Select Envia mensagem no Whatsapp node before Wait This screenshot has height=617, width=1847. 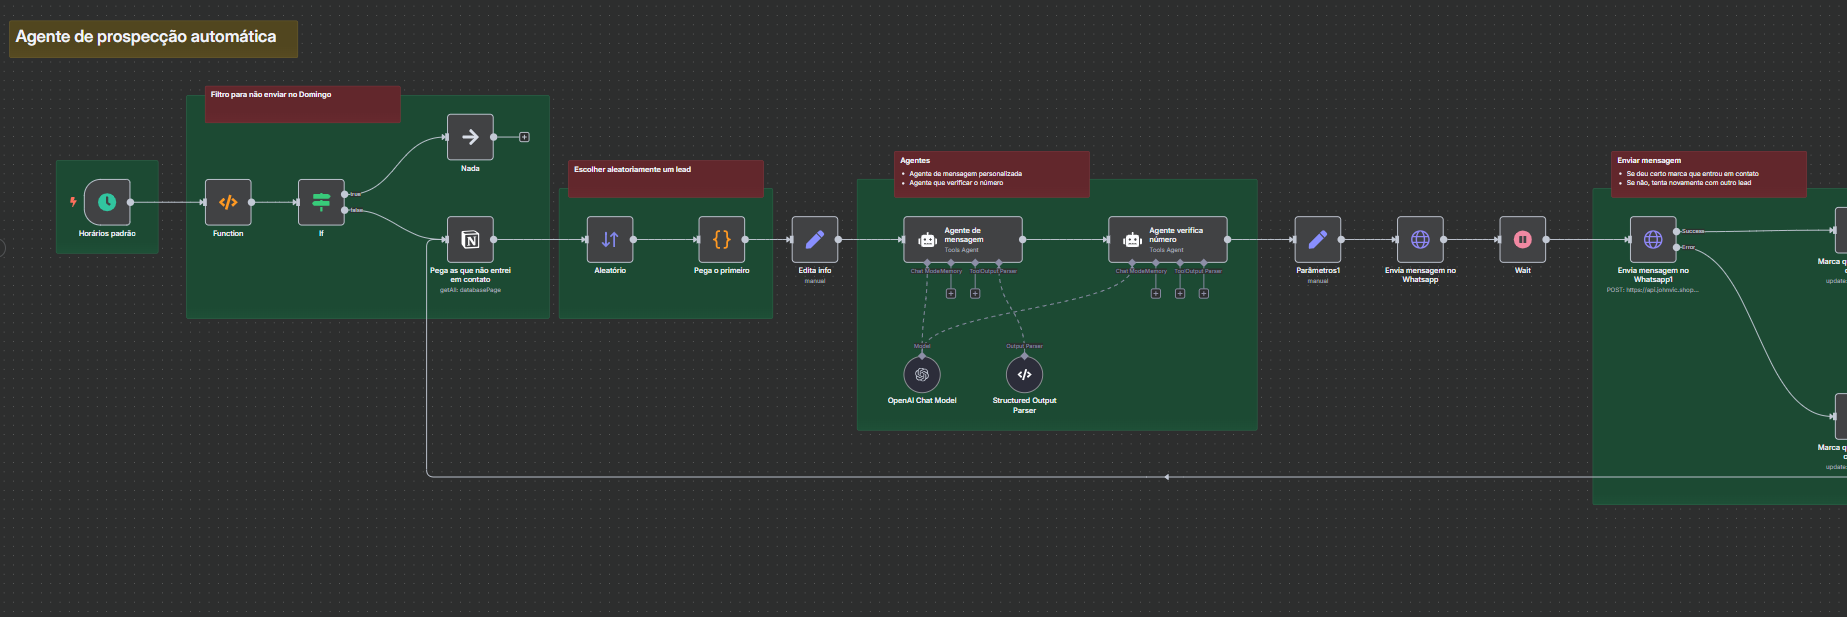click(x=1420, y=240)
